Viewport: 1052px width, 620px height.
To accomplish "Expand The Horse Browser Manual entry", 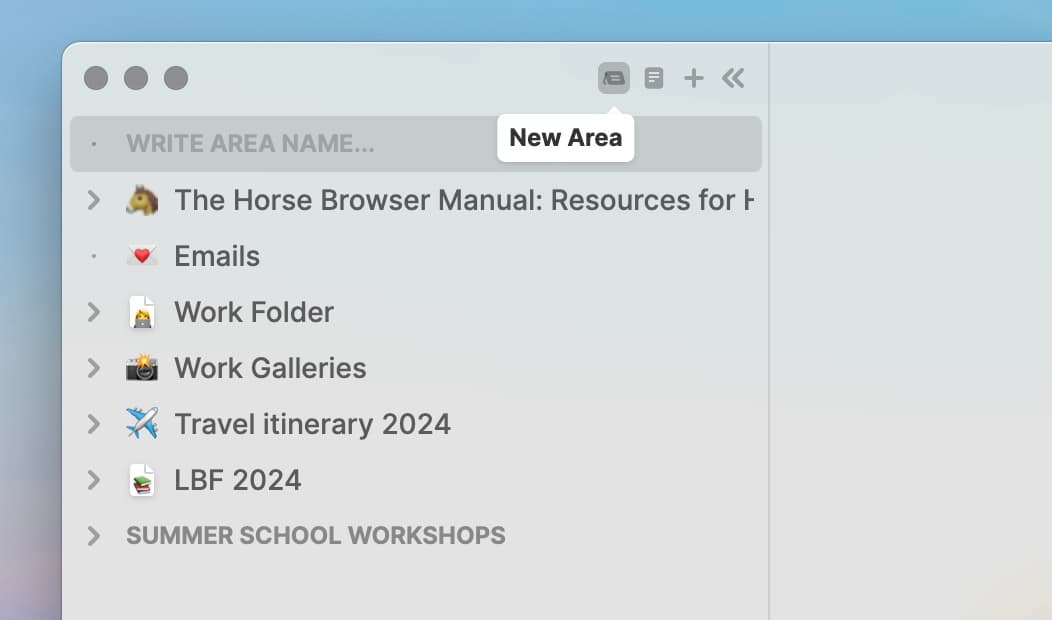I will point(93,200).
